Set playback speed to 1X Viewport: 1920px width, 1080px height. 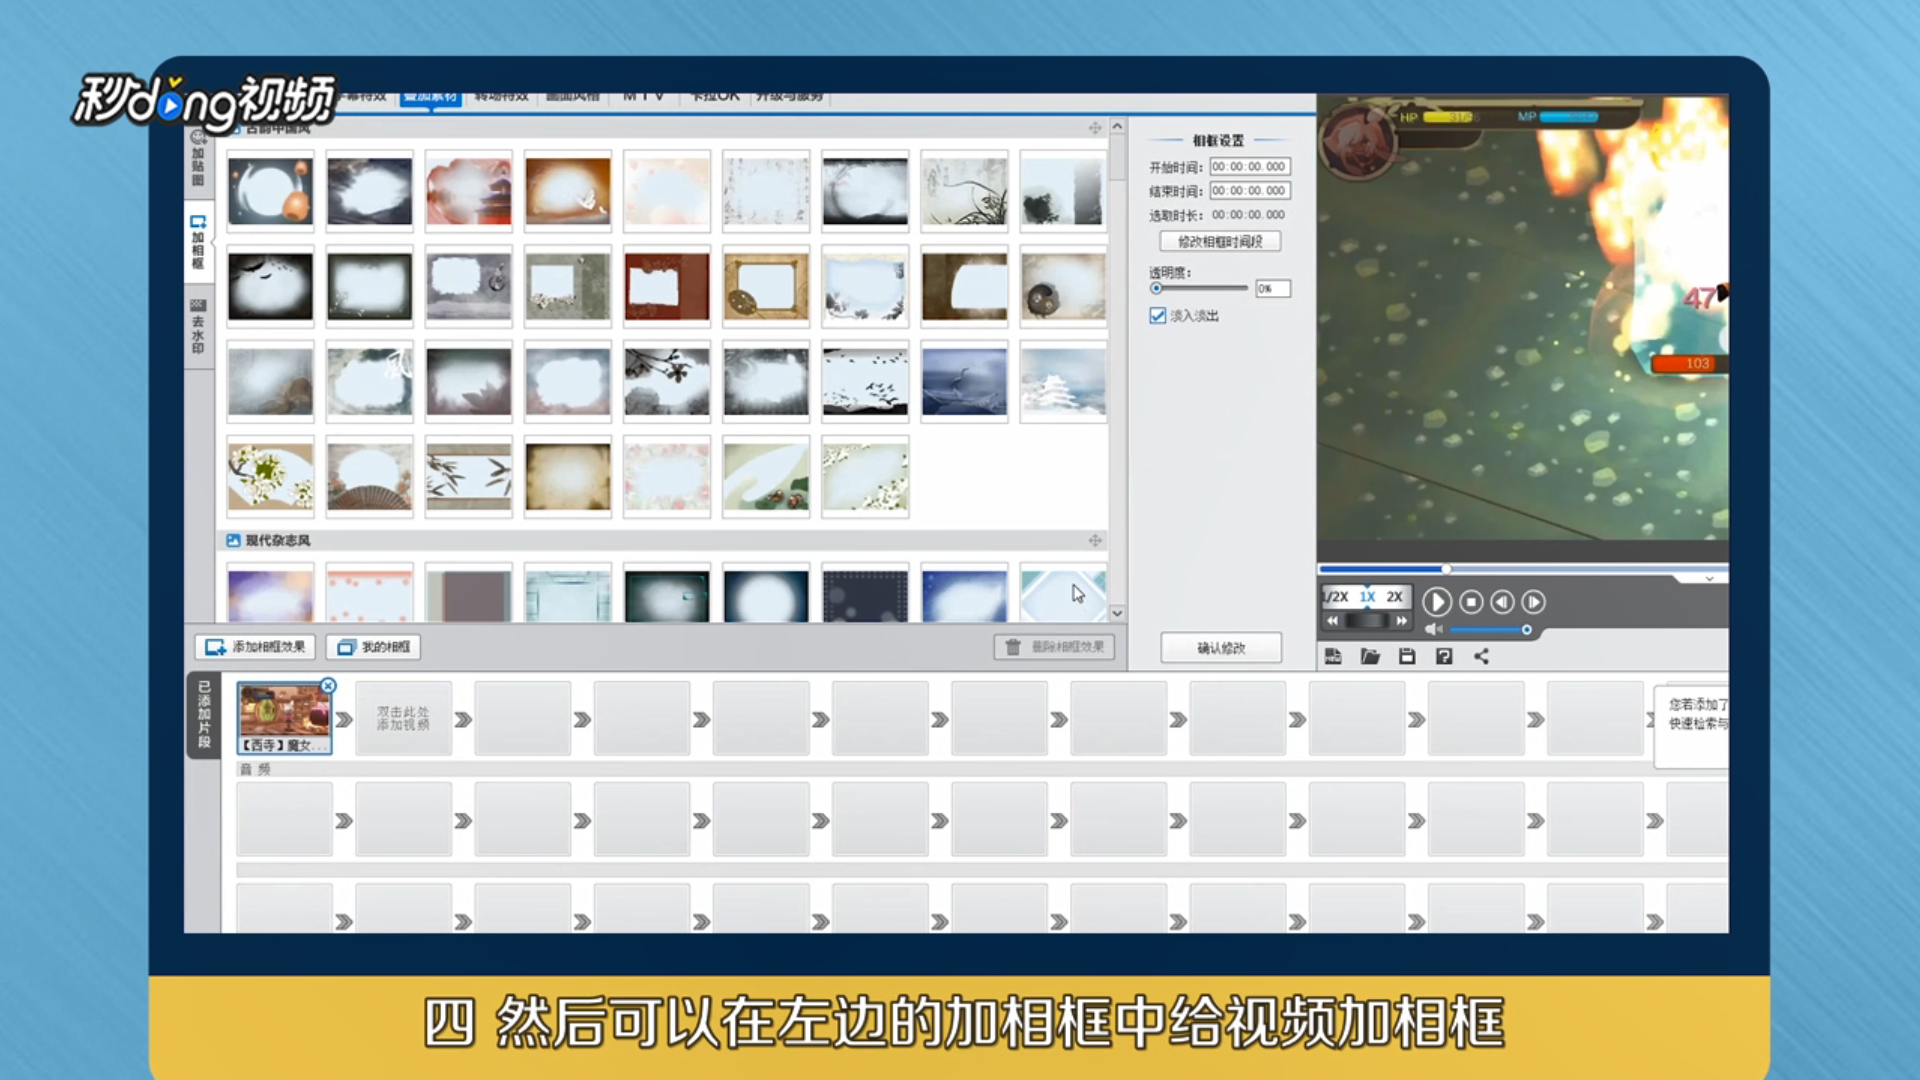(1367, 597)
